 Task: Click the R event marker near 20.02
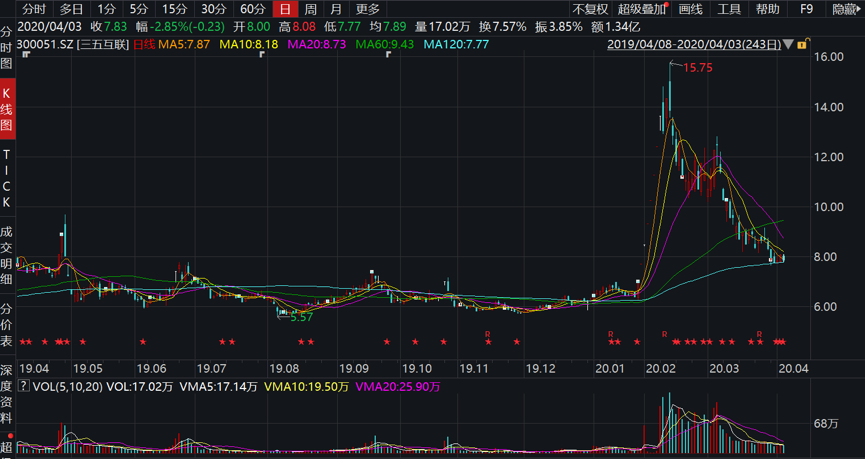point(664,333)
